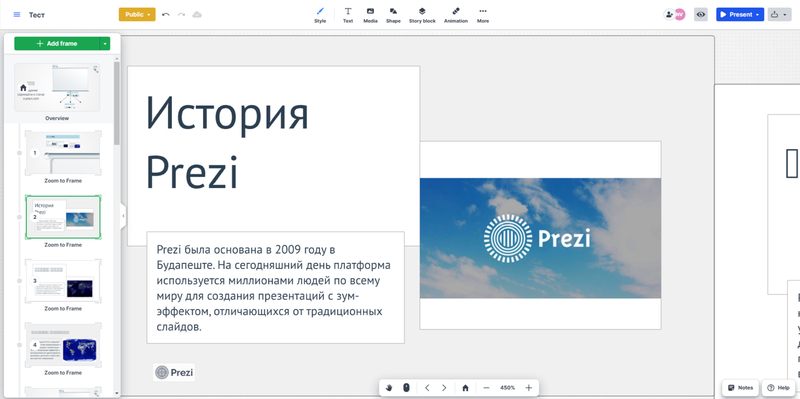The width and height of the screenshot is (800, 399).
Task: Click the Тест presentation title
Action: [x=37, y=15]
